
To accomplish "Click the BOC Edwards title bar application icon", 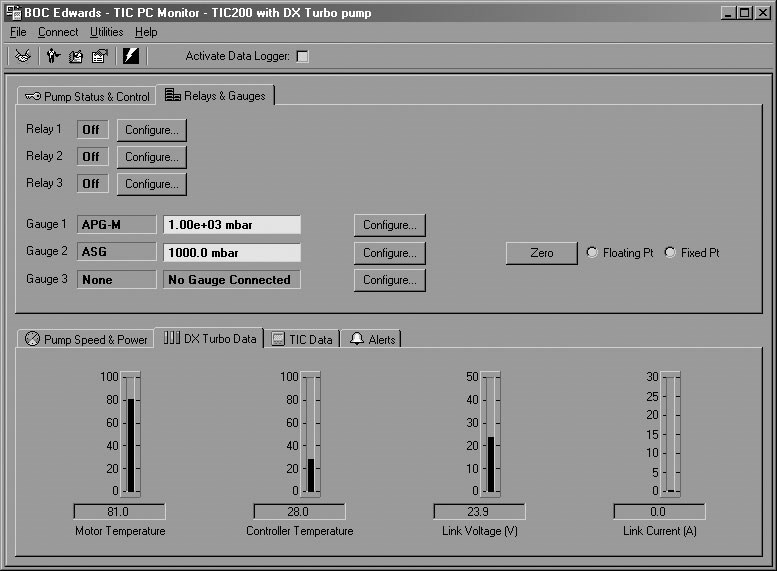I will pos(13,12).
